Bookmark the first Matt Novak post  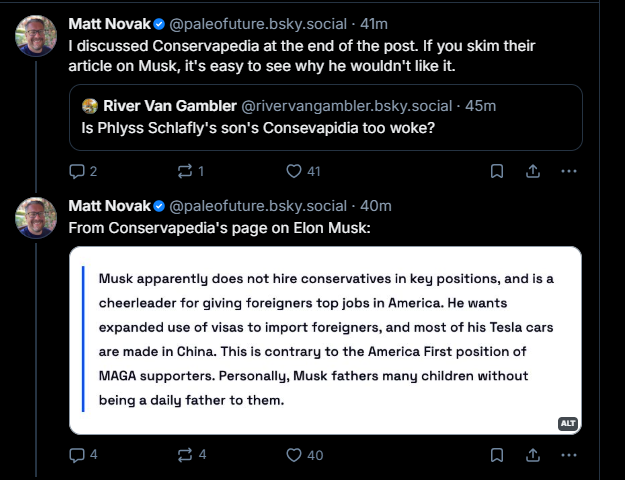point(497,171)
